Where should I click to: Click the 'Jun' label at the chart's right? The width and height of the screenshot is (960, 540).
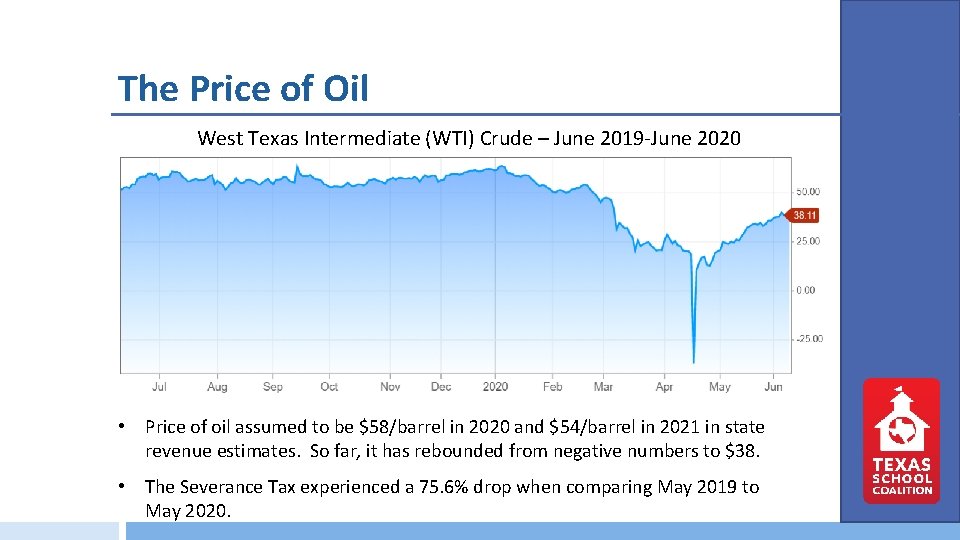pyautogui.click(x=772, y=387)
